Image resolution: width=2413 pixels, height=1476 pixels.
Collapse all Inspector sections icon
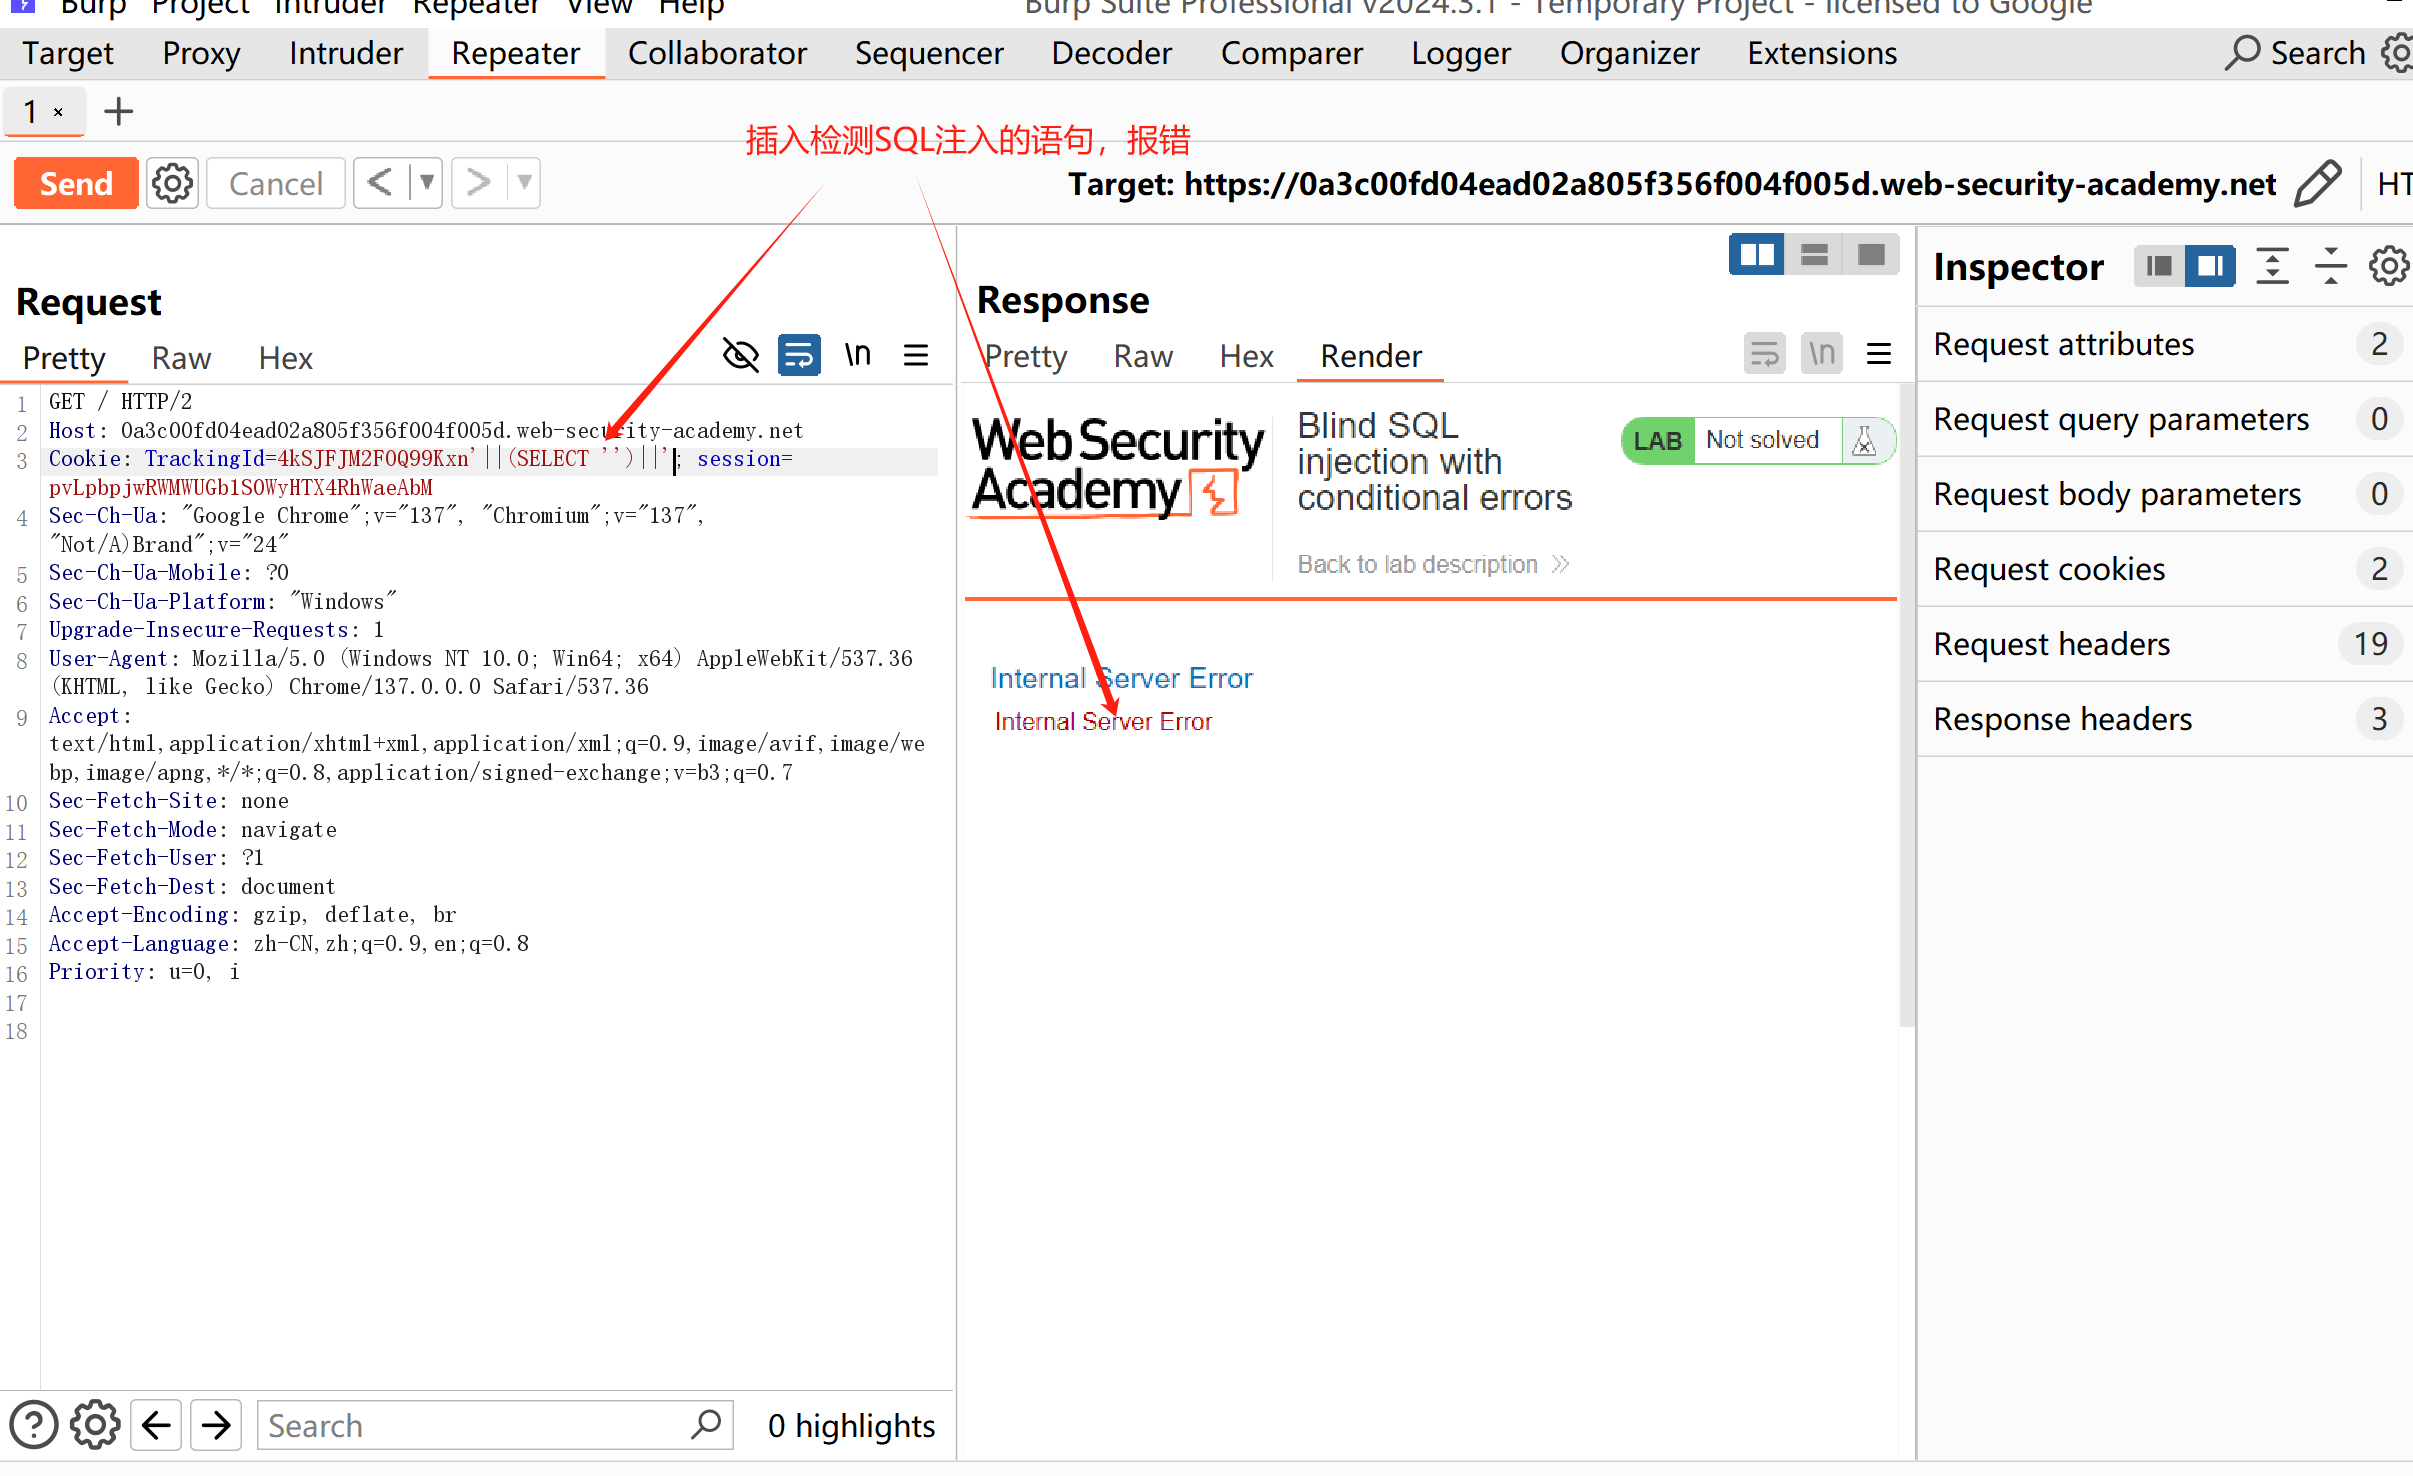[x=2330, y=267]
